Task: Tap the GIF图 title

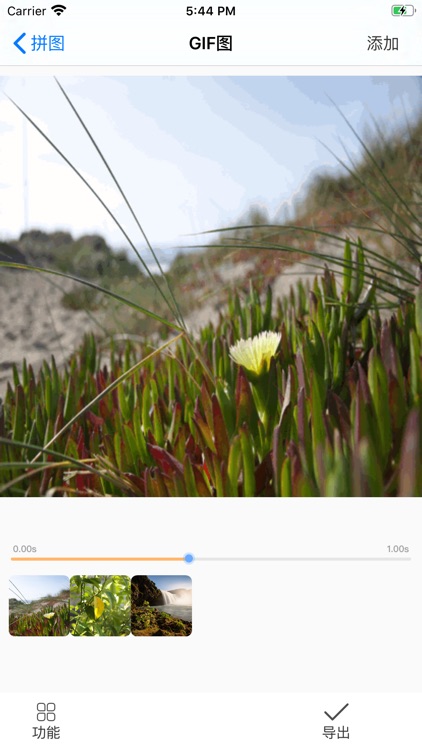Action: [x=211, y=44]
